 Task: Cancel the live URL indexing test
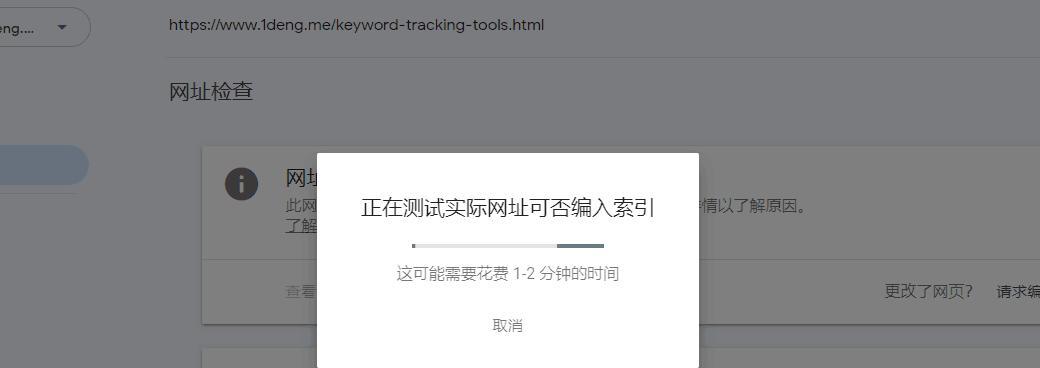(x=507, y=326)
